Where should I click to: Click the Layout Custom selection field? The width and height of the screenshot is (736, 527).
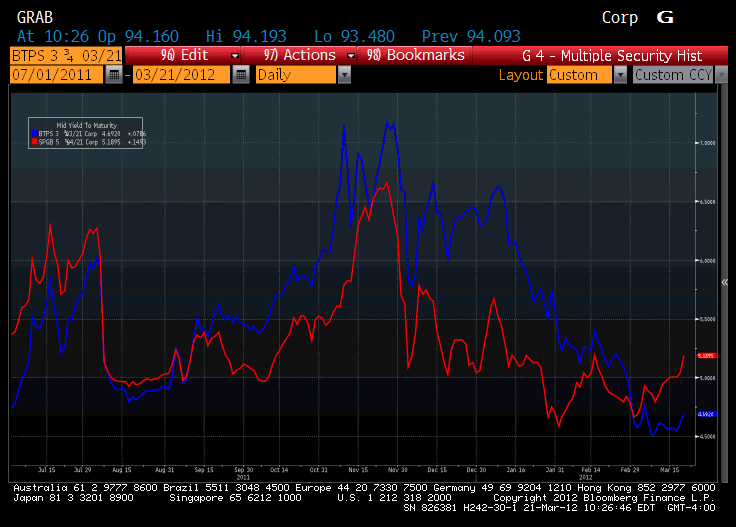tap(580, 75)
